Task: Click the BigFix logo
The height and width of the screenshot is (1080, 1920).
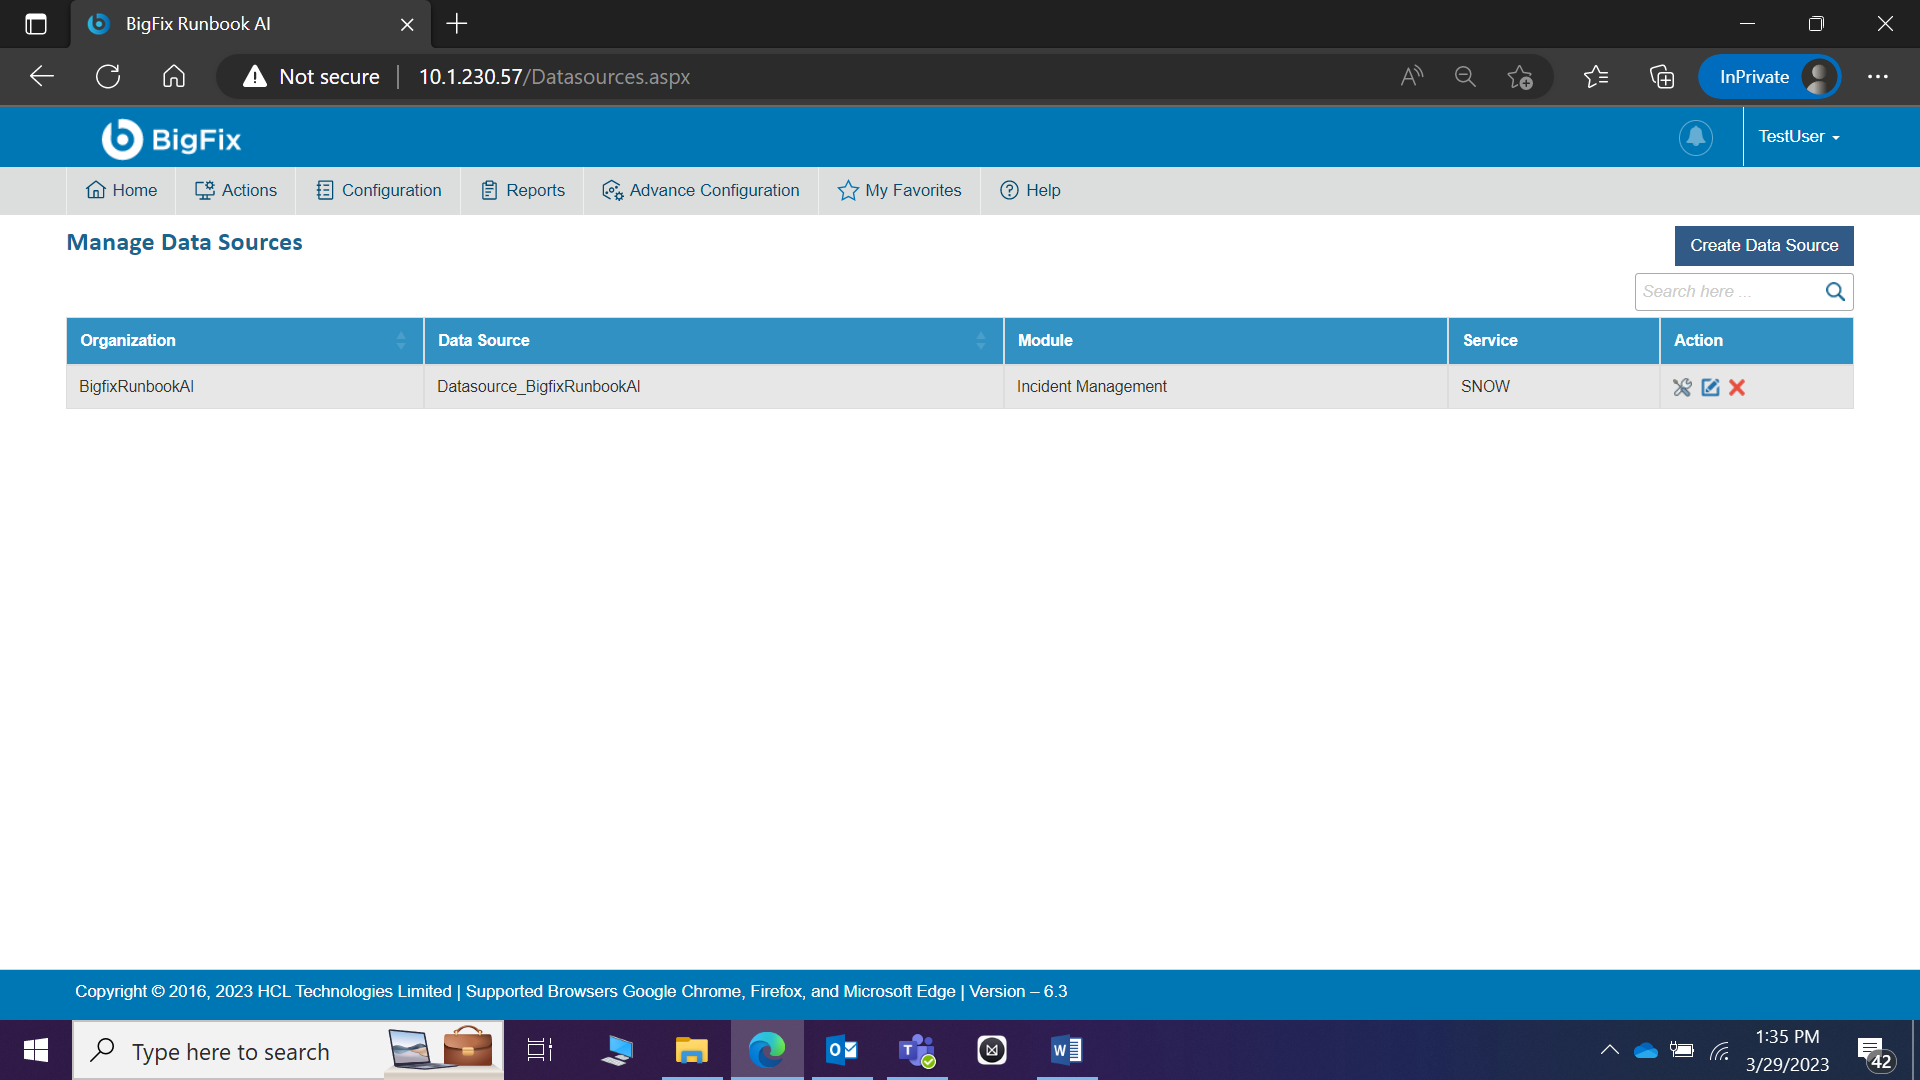Action: (171, 139)
